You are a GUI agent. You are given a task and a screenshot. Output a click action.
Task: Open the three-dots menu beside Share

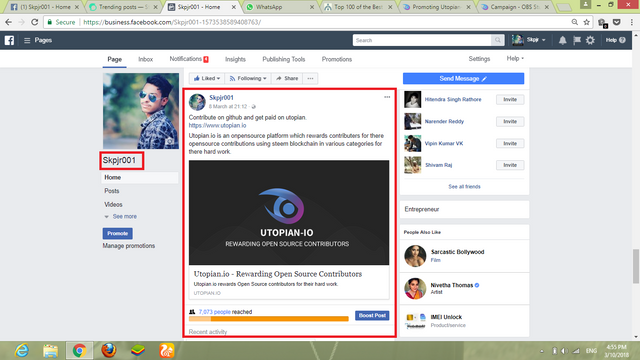310,78
